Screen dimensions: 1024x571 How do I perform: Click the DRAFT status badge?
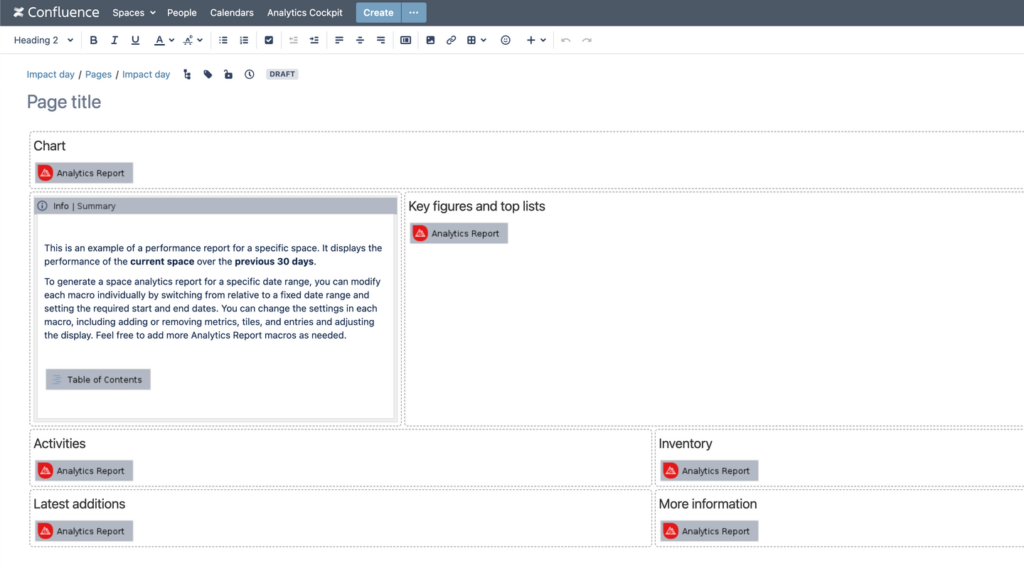282,74
